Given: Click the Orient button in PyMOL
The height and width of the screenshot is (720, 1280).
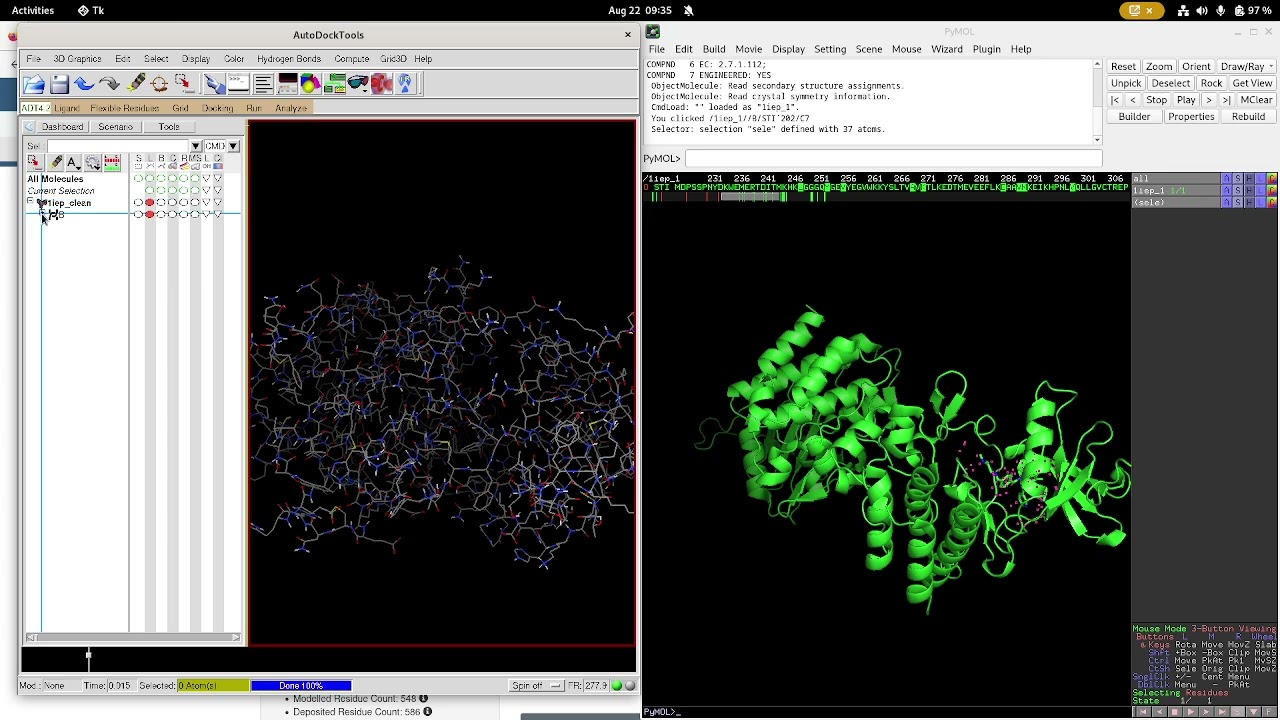Looking at the screenshot, I should [x=1196, y=66].
